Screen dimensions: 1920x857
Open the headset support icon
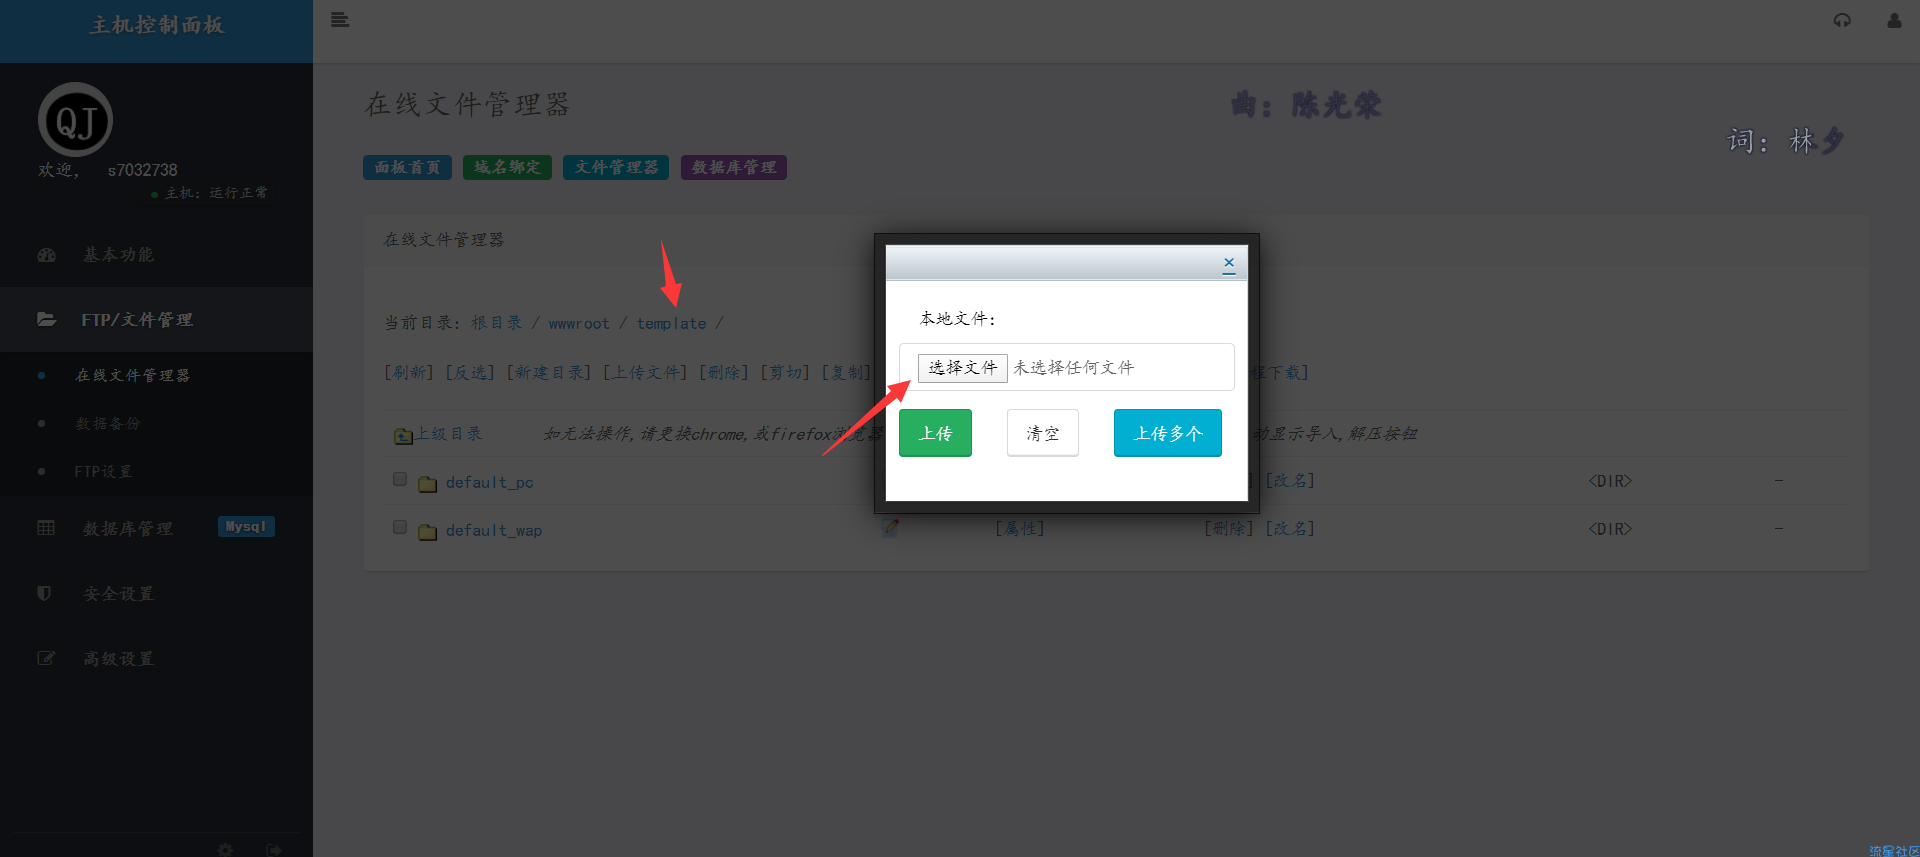tap(1842, 20)
